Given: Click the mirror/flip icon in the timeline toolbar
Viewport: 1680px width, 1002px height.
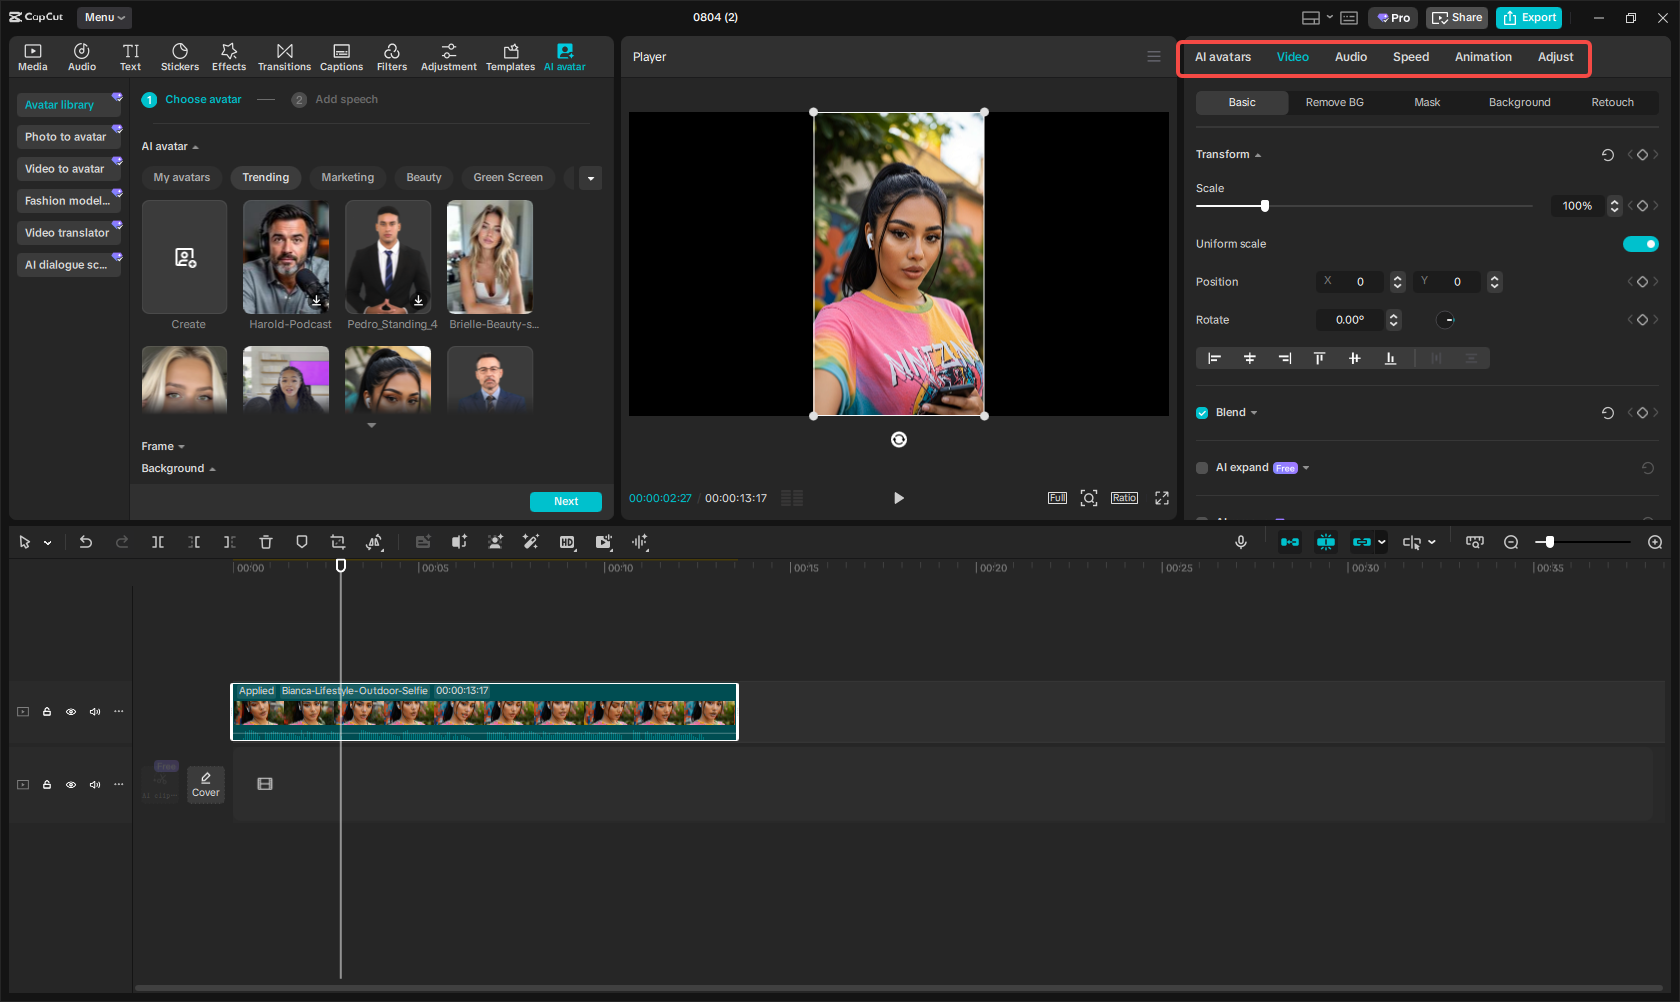Looking at the screenshot, I should (374, 542).
